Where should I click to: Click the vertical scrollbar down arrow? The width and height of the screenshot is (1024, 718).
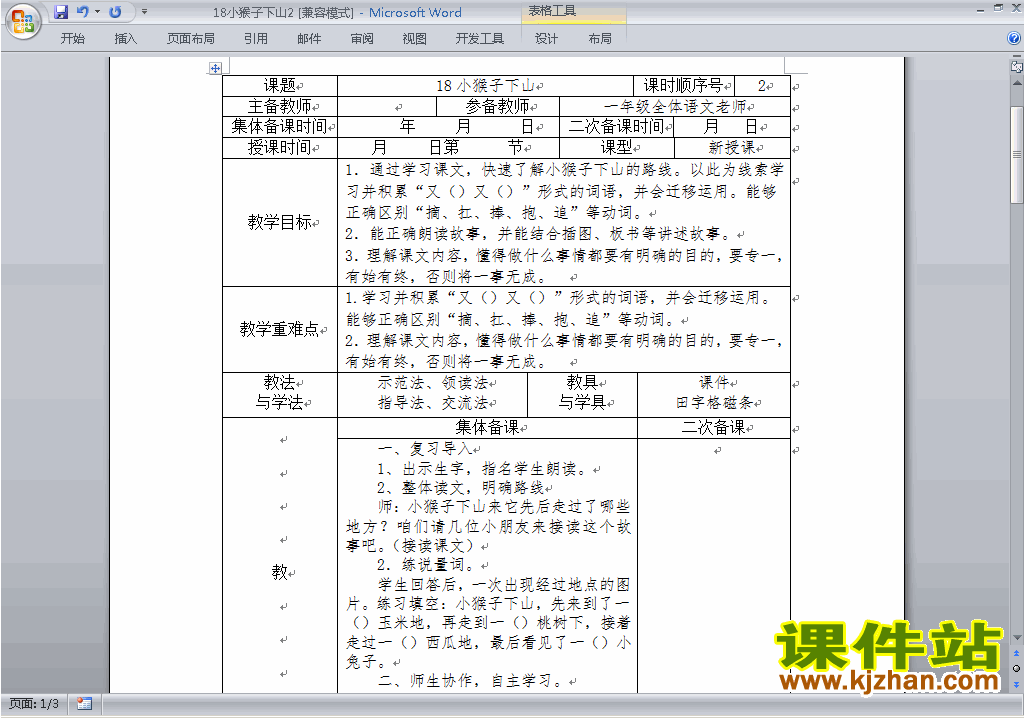1016,638
